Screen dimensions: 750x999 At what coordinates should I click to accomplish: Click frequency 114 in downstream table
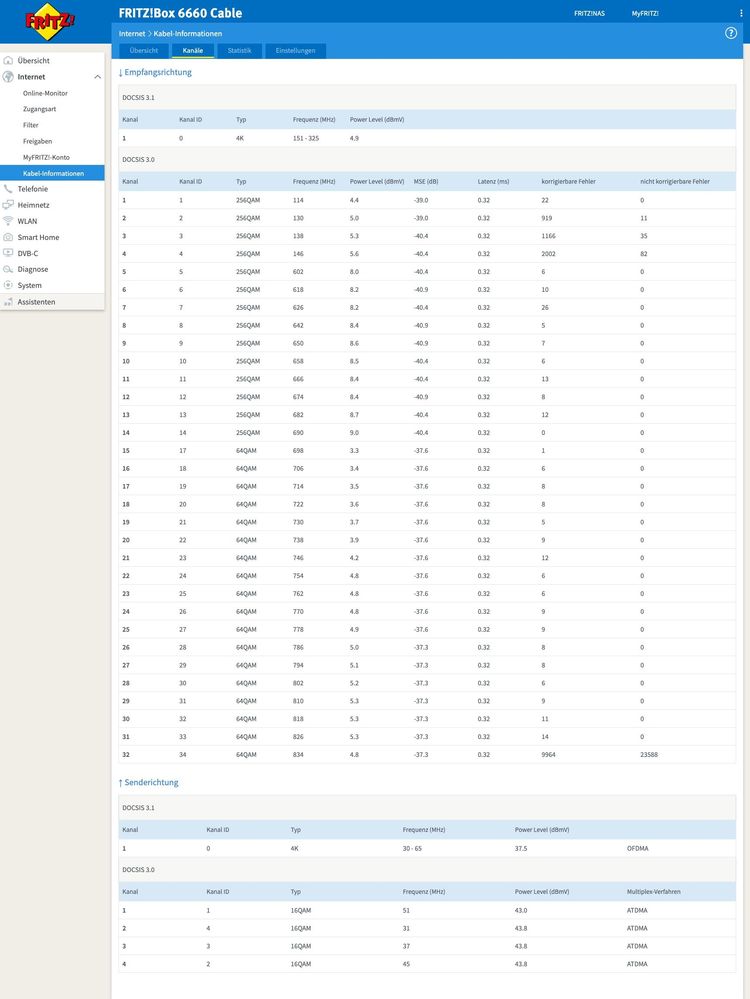[x=298, y=200]
